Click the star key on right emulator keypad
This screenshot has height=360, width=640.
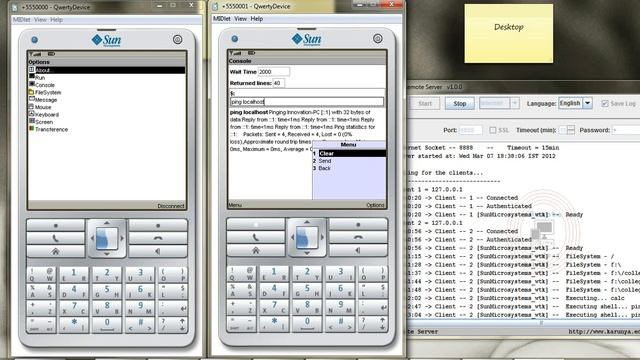point(274,324)
